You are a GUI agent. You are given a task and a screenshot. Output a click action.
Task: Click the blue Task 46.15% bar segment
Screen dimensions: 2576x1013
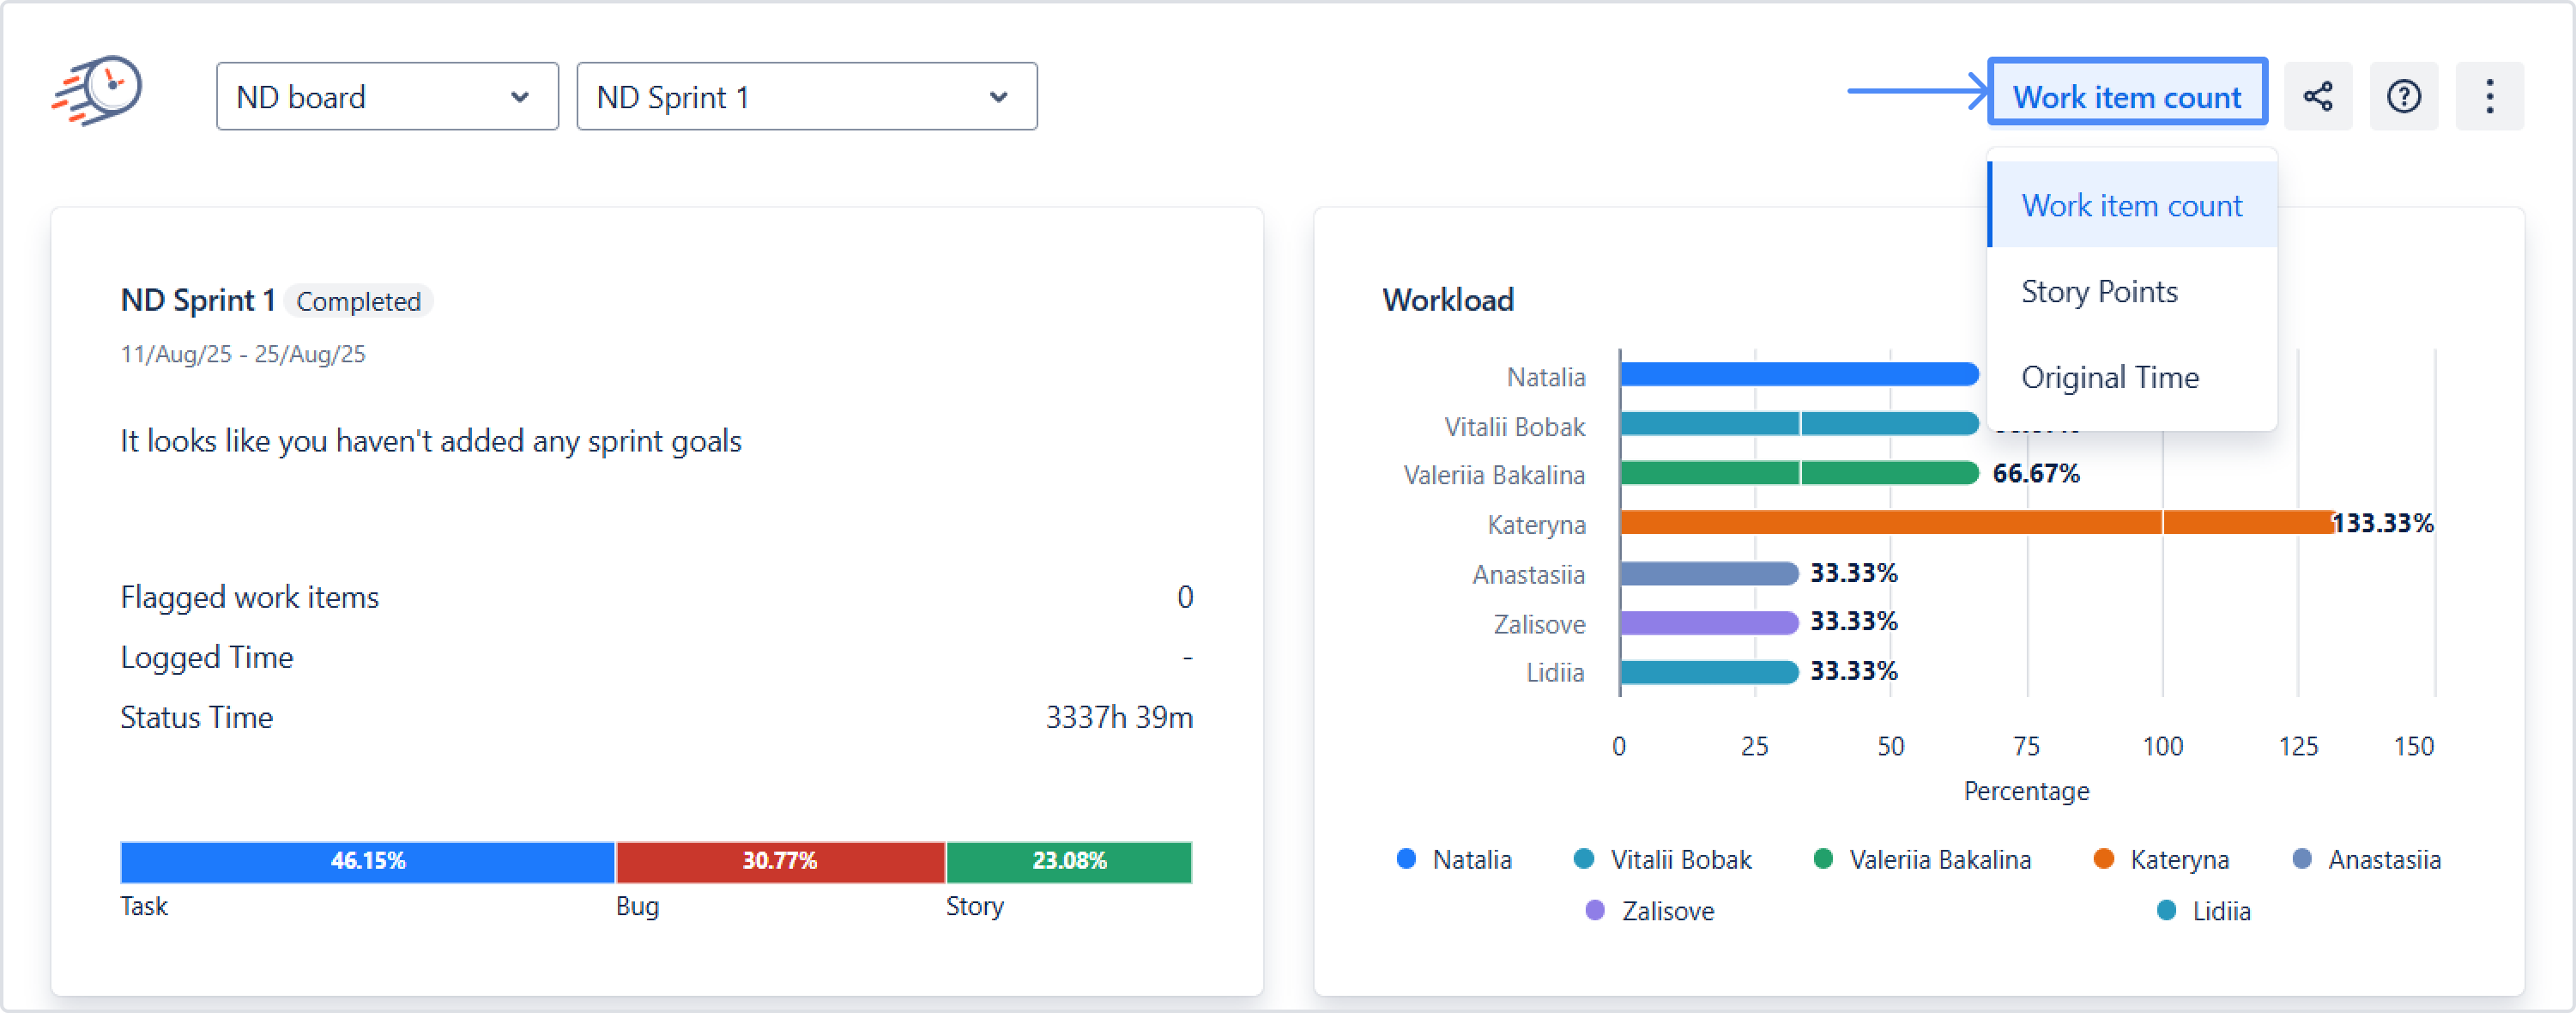367,862
